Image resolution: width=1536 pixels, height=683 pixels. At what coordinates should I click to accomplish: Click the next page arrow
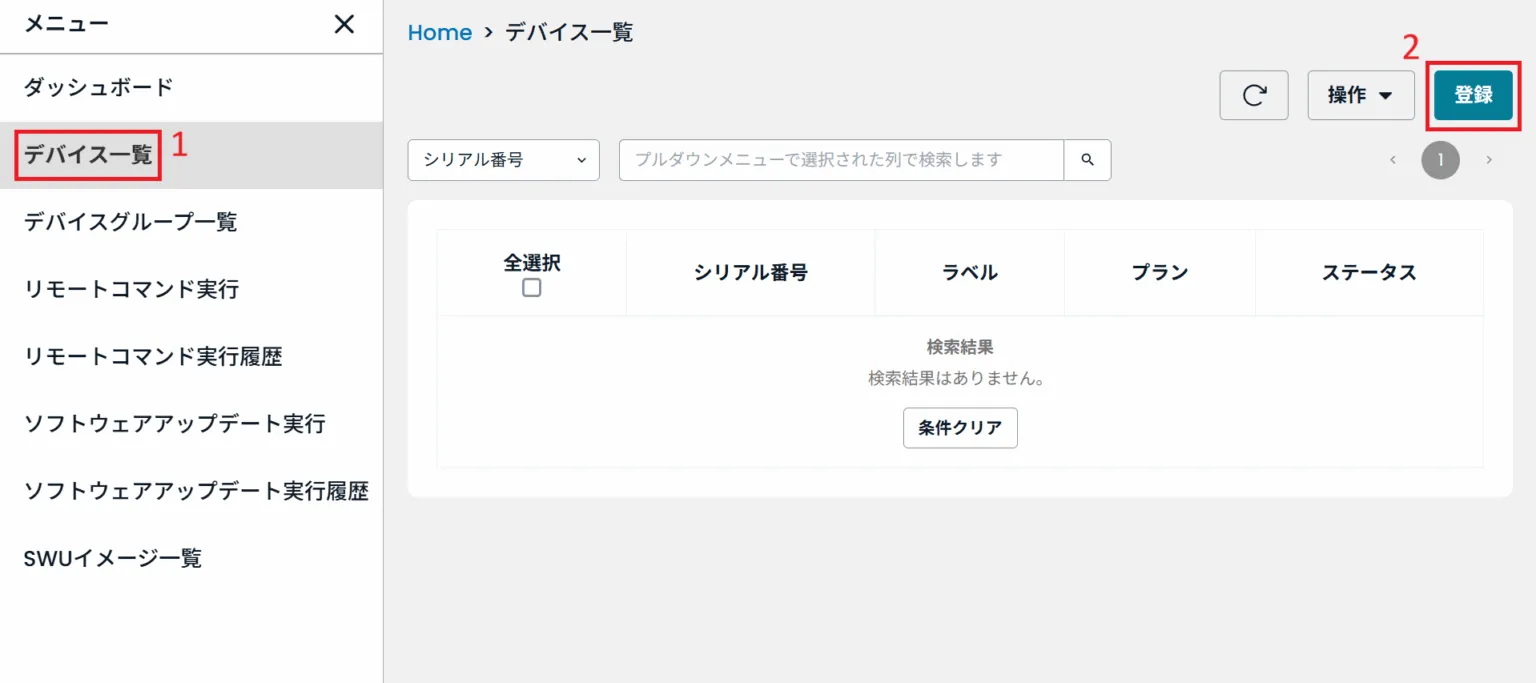(1489, 160)
